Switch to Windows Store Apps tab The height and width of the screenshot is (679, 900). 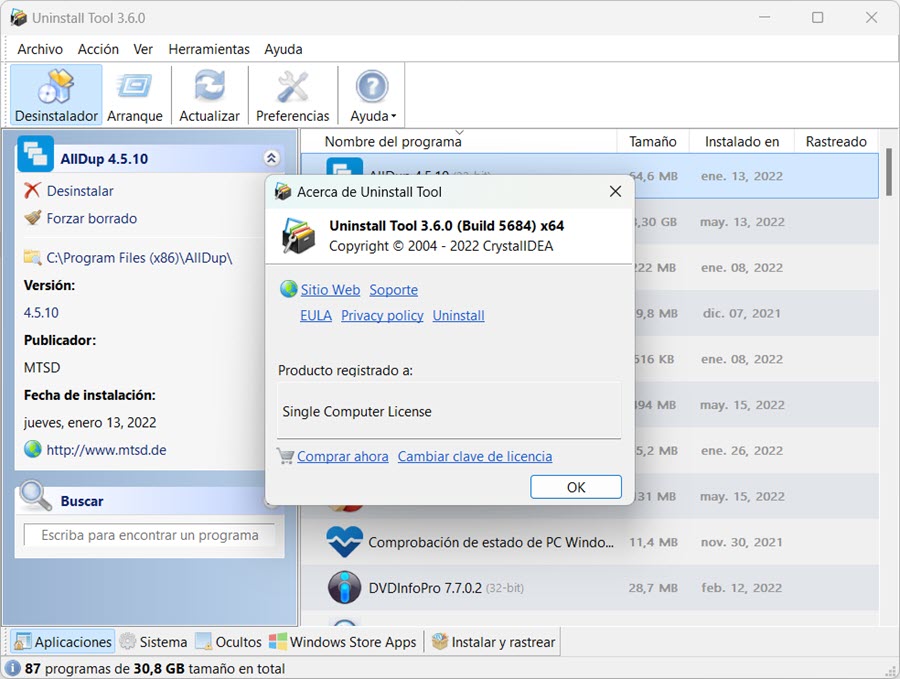pyautogui.click(x=343, y=642)
